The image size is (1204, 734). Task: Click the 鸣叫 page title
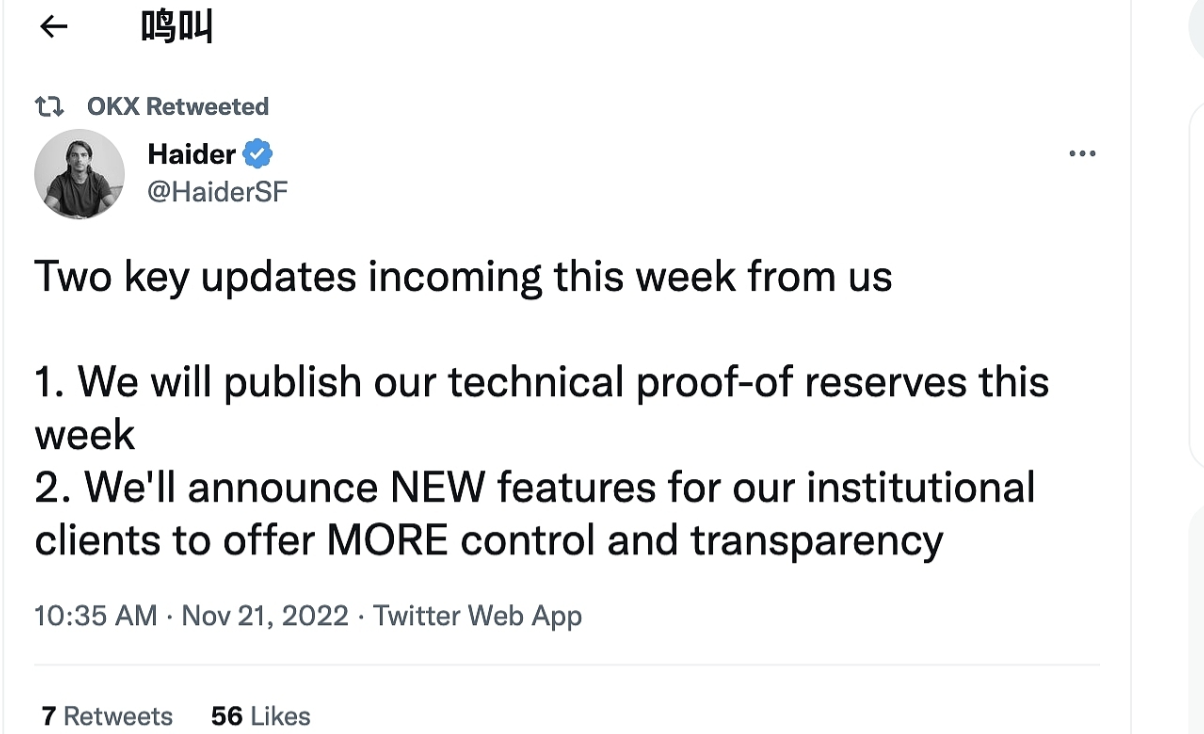pyautogui.click(x=176, y=27)
